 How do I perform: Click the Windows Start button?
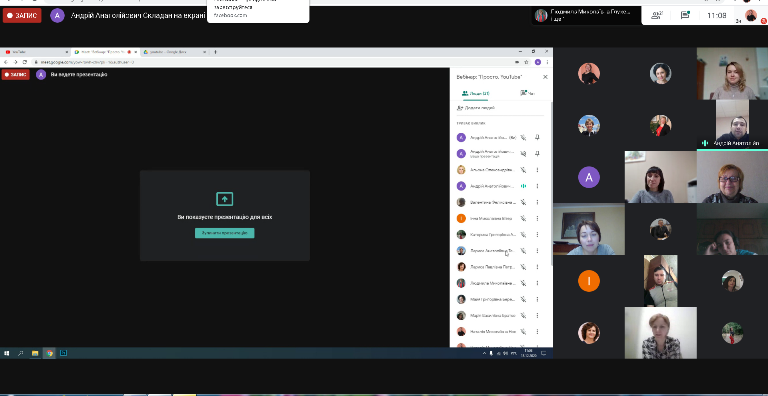coord(7,353)
